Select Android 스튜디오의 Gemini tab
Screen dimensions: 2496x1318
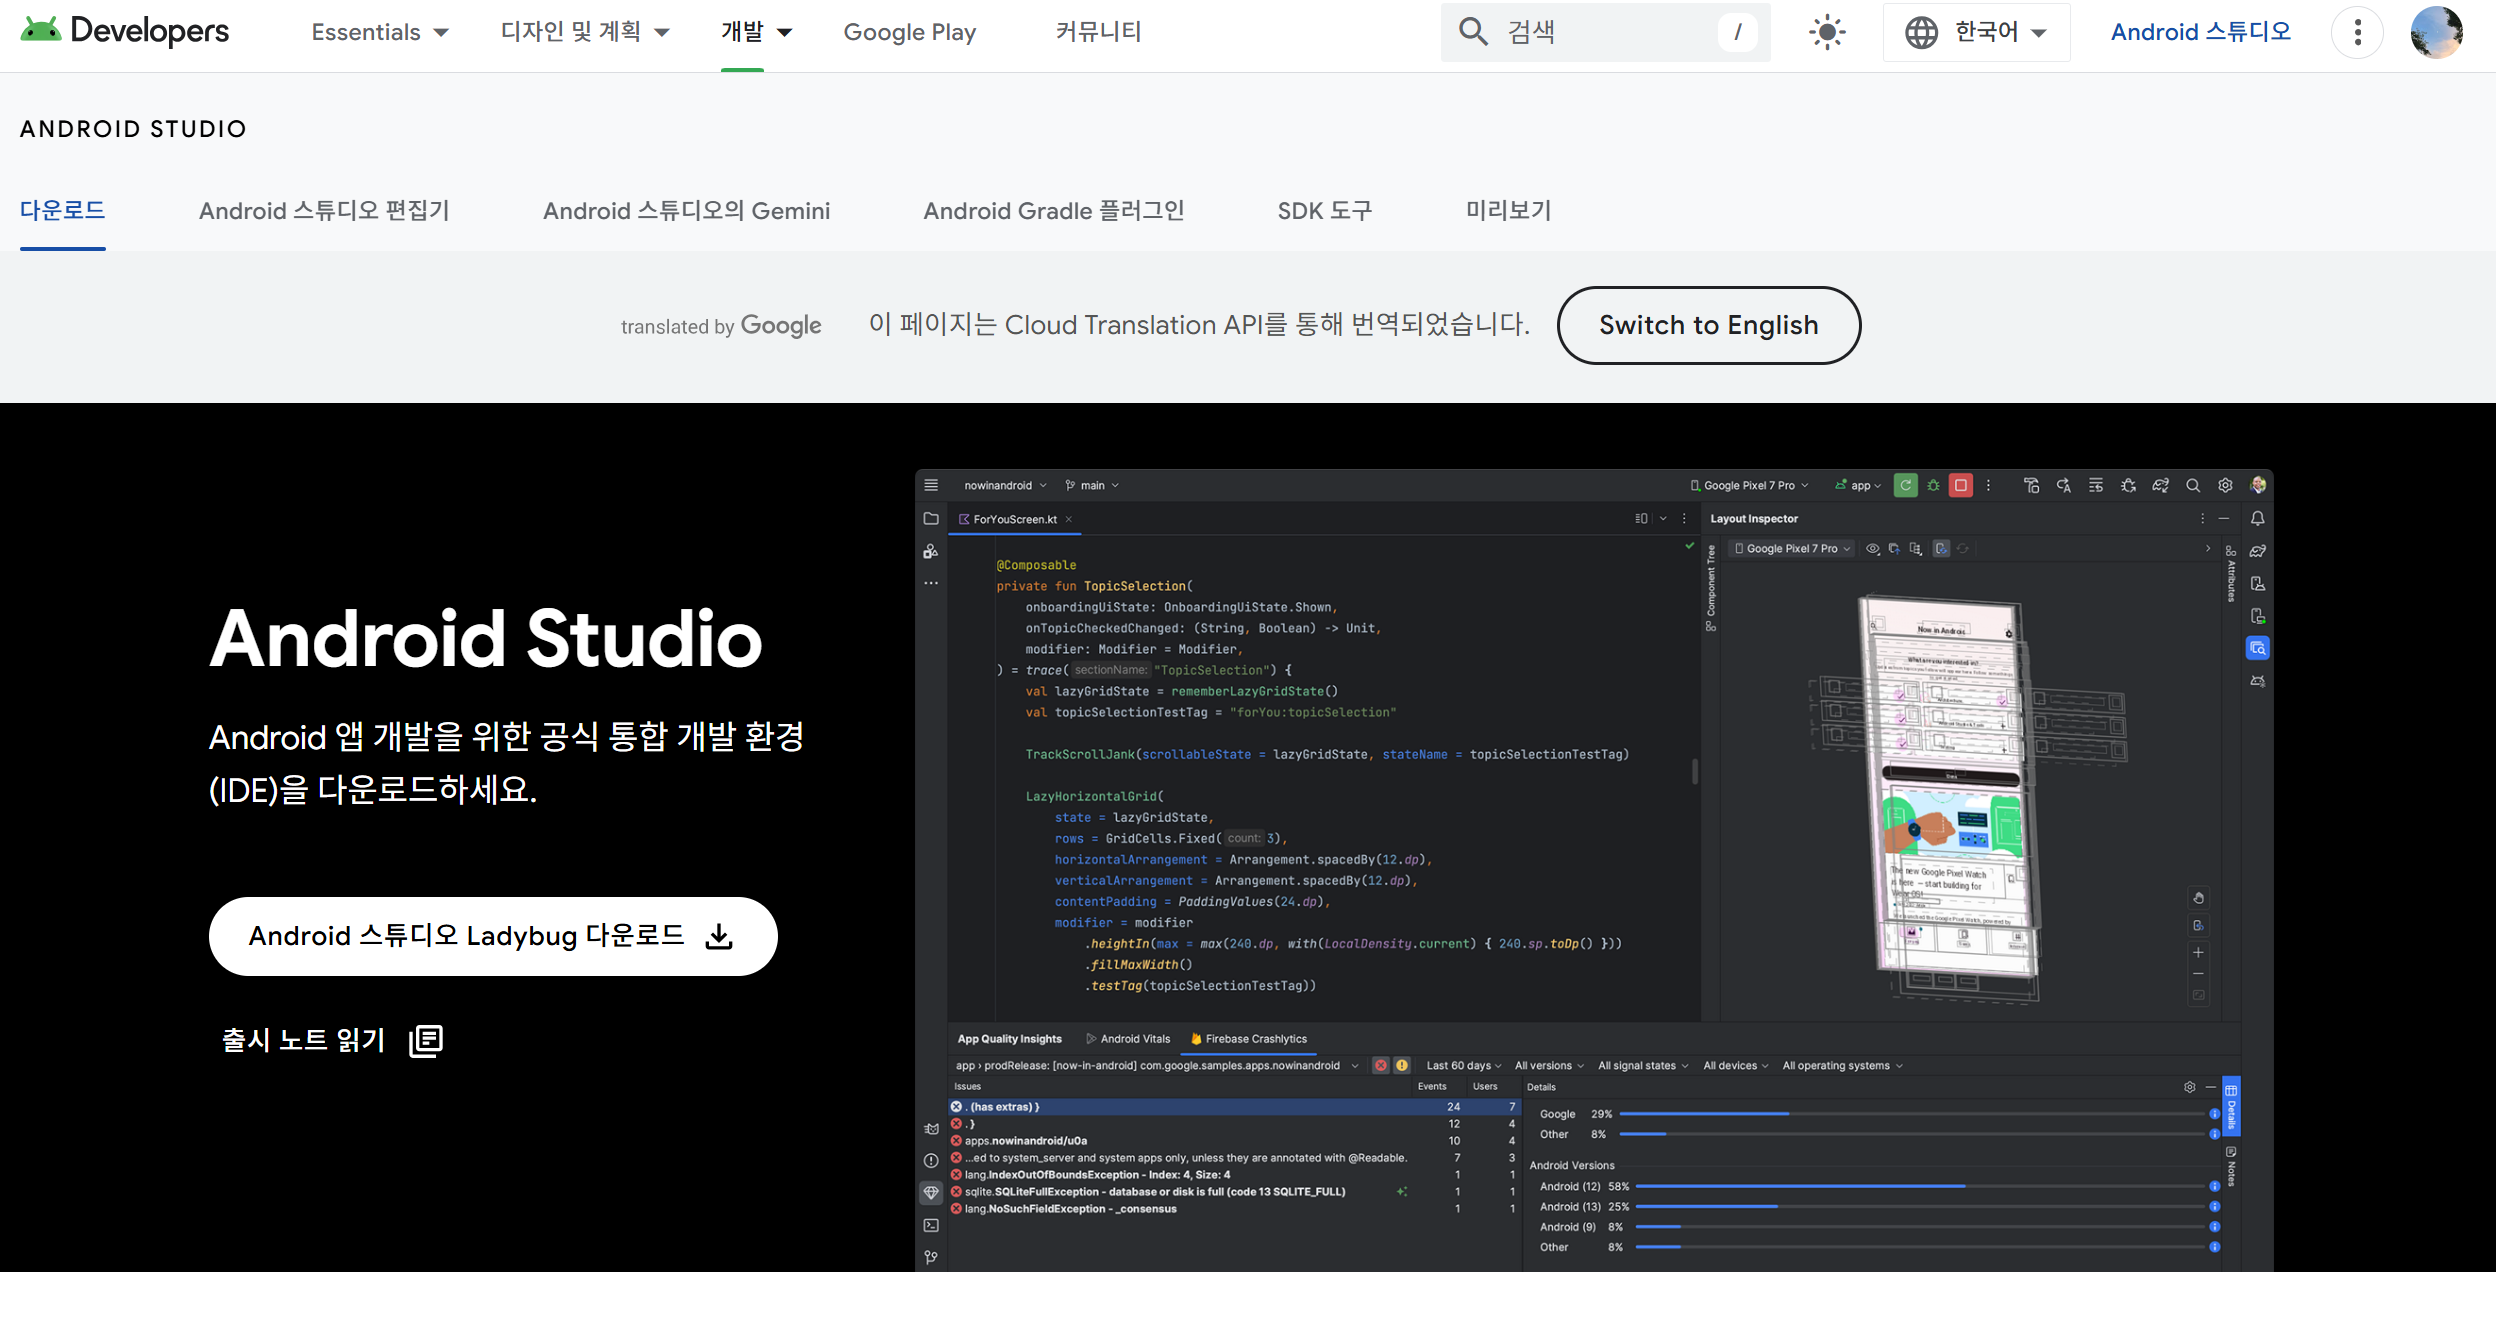coord(686,210)
